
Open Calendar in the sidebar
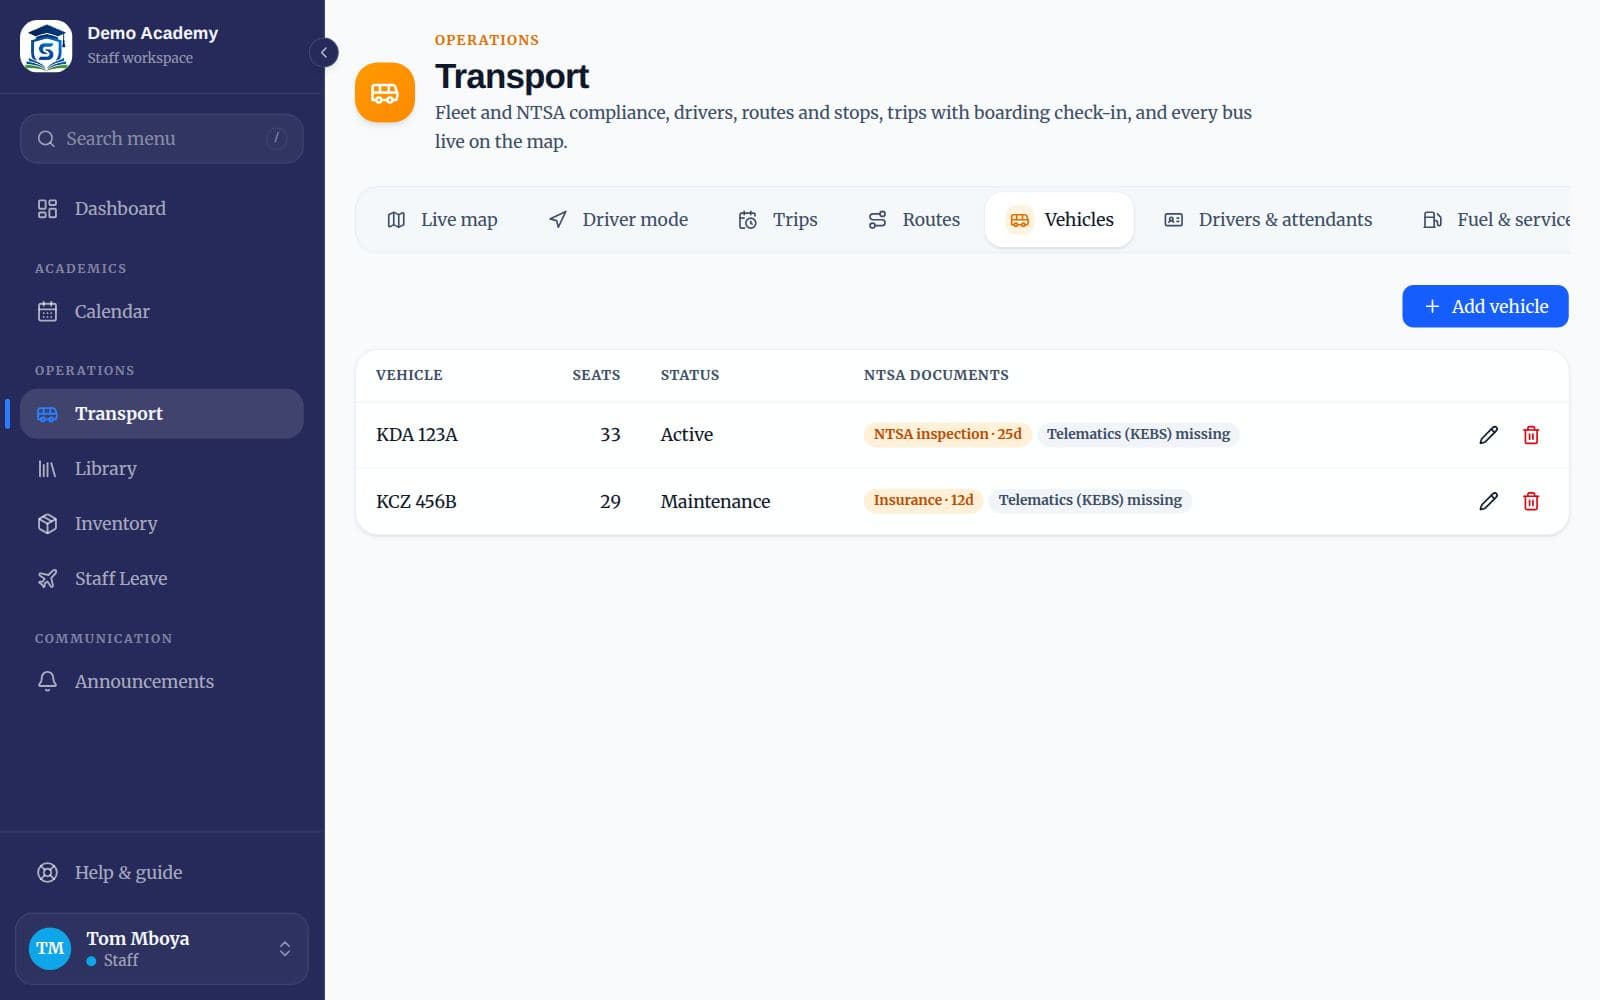(x=161, y=311)
